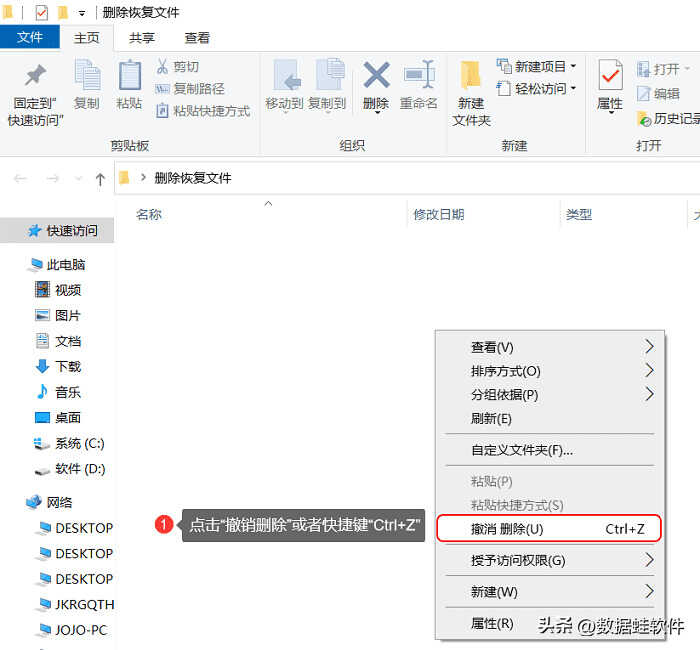This screenshot has height=650, width=700.
Task: Sort by the Type (类型) column
Action: 579,215
